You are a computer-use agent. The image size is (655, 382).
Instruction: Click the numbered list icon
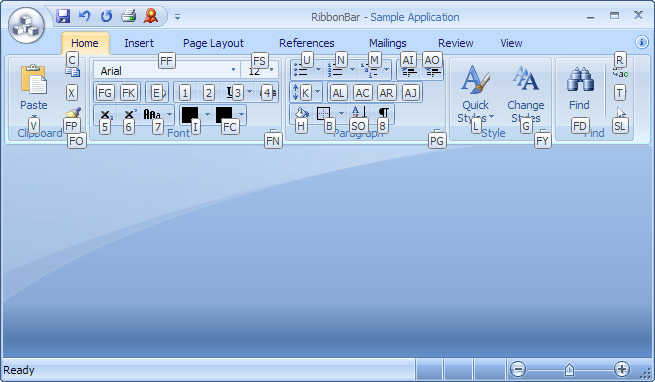pos(335,70)
